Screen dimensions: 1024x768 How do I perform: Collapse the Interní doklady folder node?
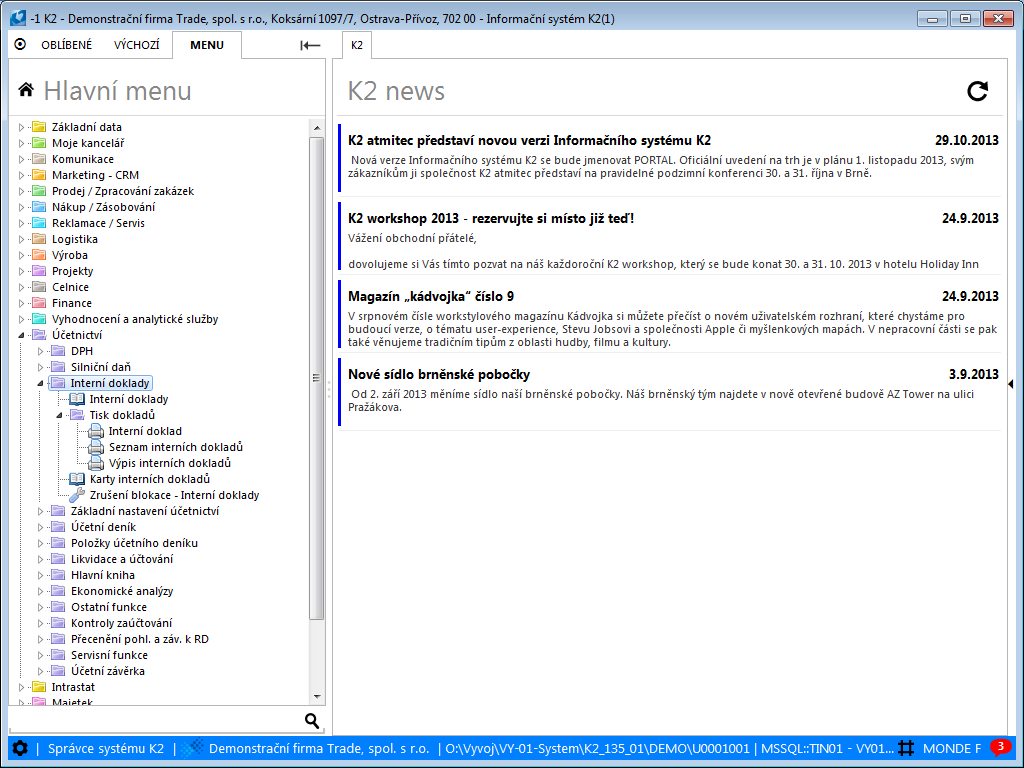coord(40,383)
